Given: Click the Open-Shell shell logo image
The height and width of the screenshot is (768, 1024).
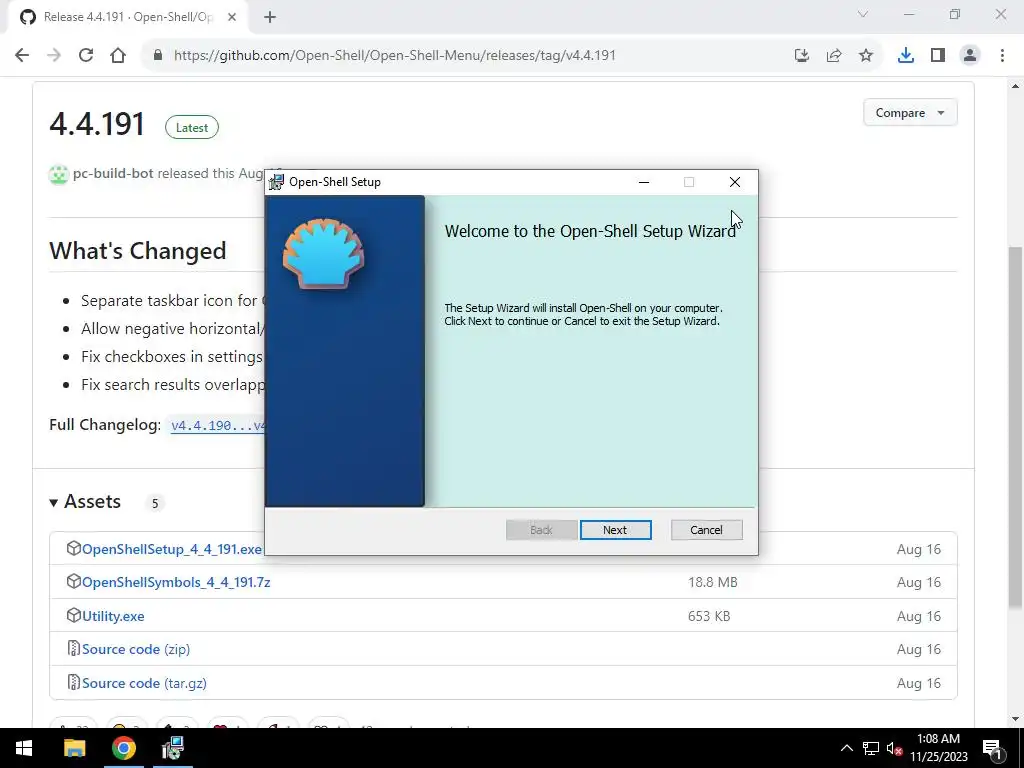Looking at the screenshot, I should coord(323,254).
